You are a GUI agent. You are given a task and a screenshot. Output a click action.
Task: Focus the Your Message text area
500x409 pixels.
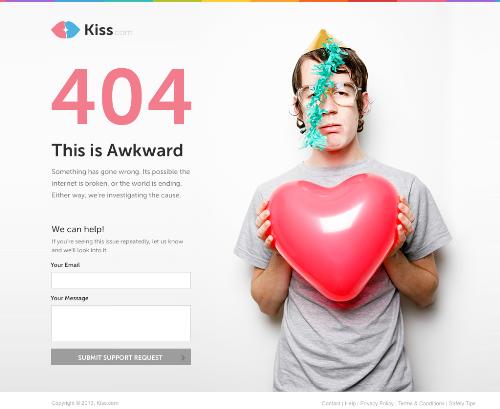click(121, 324)
